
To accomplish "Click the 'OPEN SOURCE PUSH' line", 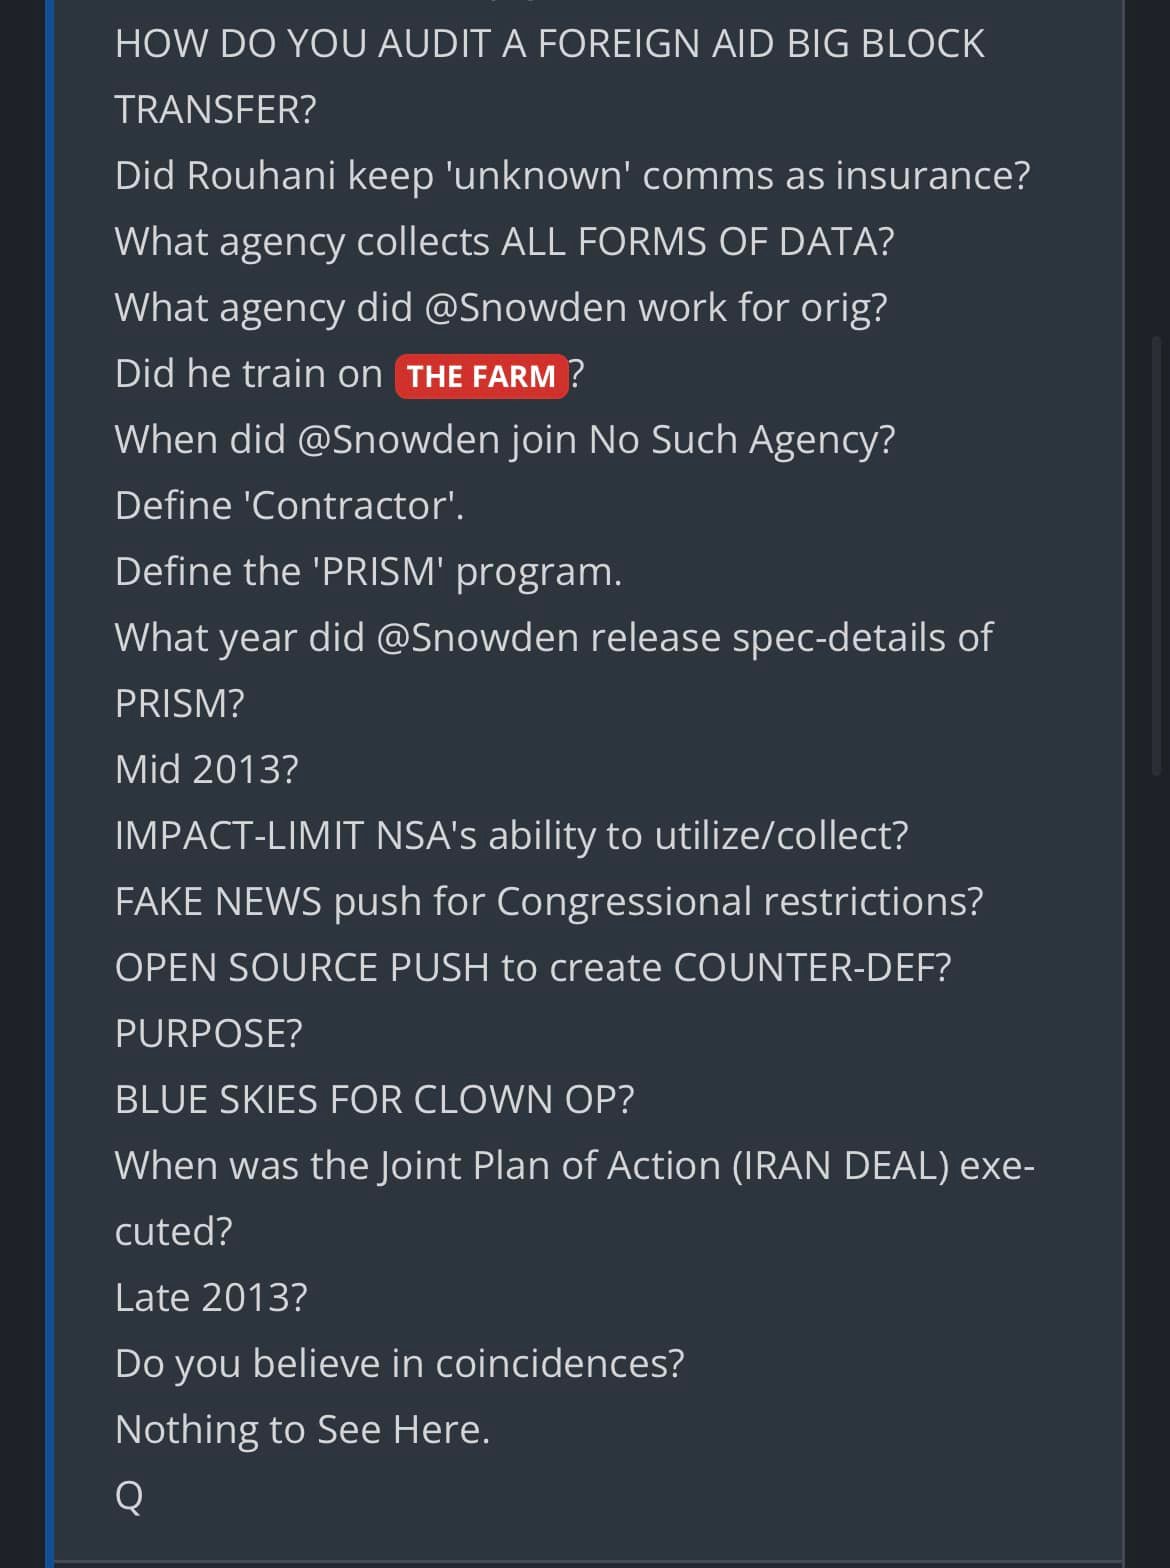I will pyautogui.click(x=533, y=967).
